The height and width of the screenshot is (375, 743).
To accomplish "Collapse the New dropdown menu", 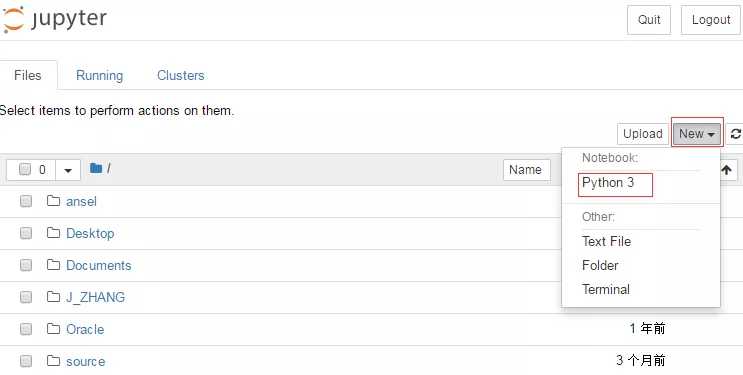I will pyautogui.click(x=697, y=134).
